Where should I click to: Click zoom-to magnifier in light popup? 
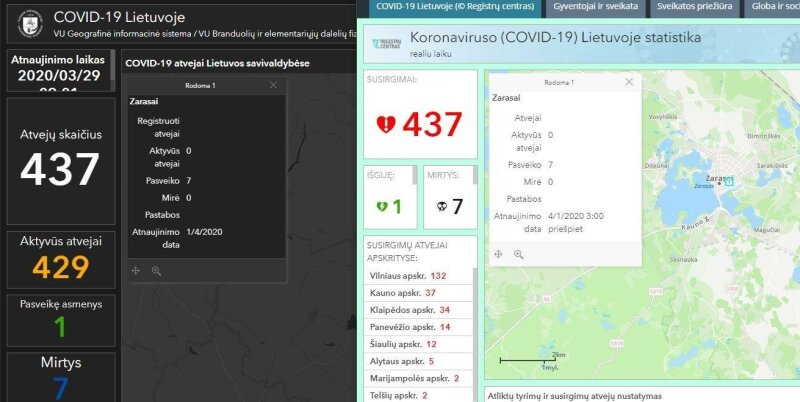point(518,254)
